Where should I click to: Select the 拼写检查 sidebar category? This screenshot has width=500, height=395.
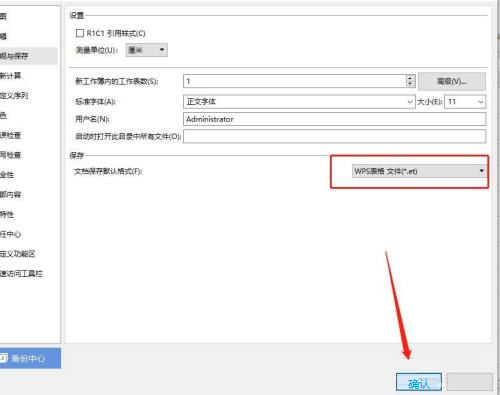click(11, 155)
